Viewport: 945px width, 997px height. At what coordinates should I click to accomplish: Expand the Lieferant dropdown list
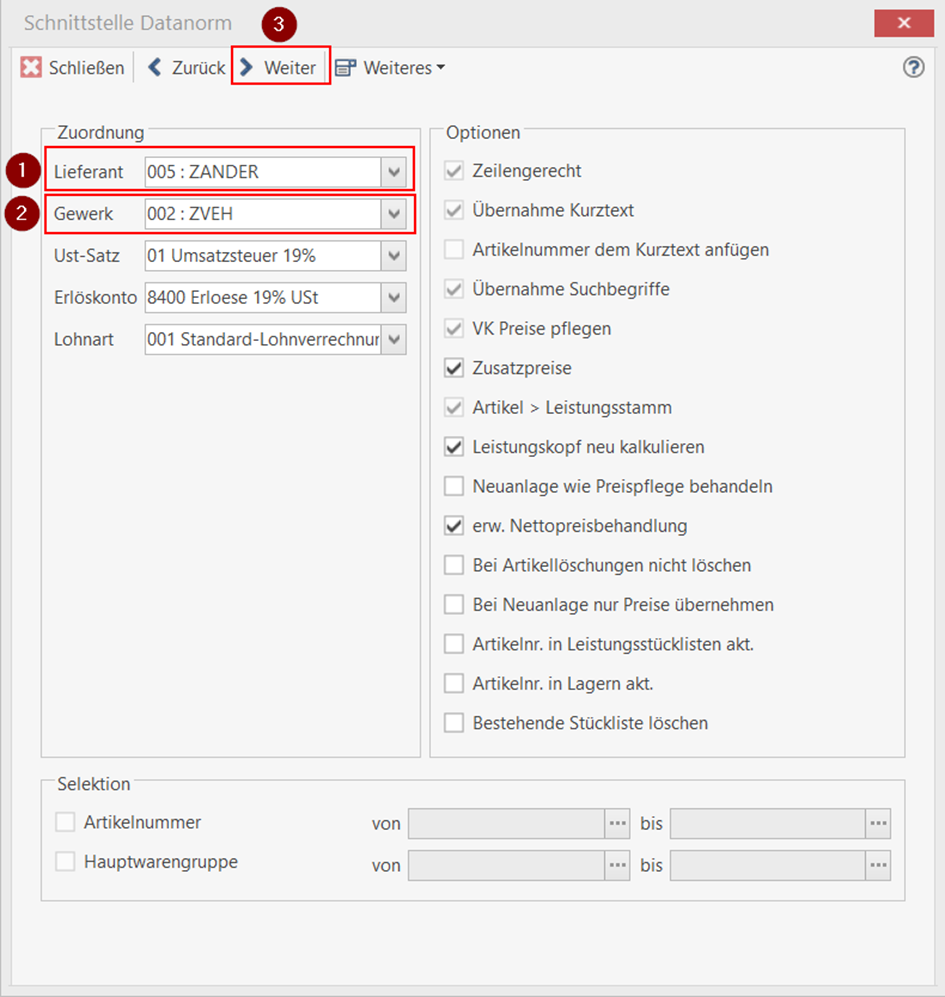(x=393, y=172)
